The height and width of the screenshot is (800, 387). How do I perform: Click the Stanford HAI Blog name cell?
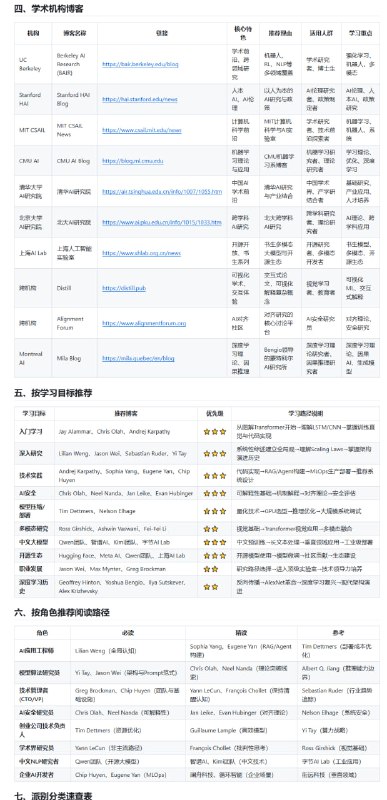[x=73, y=99]
